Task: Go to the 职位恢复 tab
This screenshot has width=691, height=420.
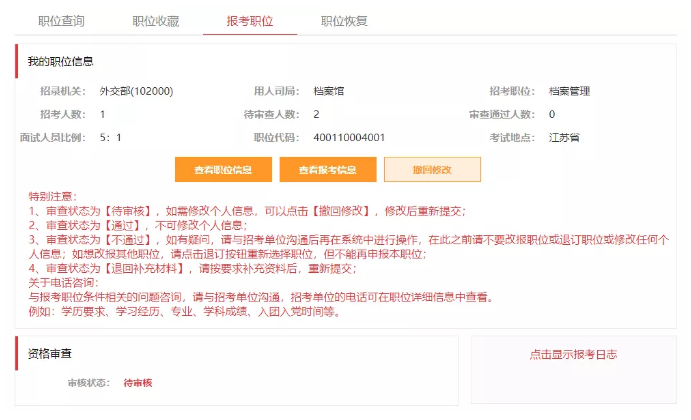Action: [344, 20]
